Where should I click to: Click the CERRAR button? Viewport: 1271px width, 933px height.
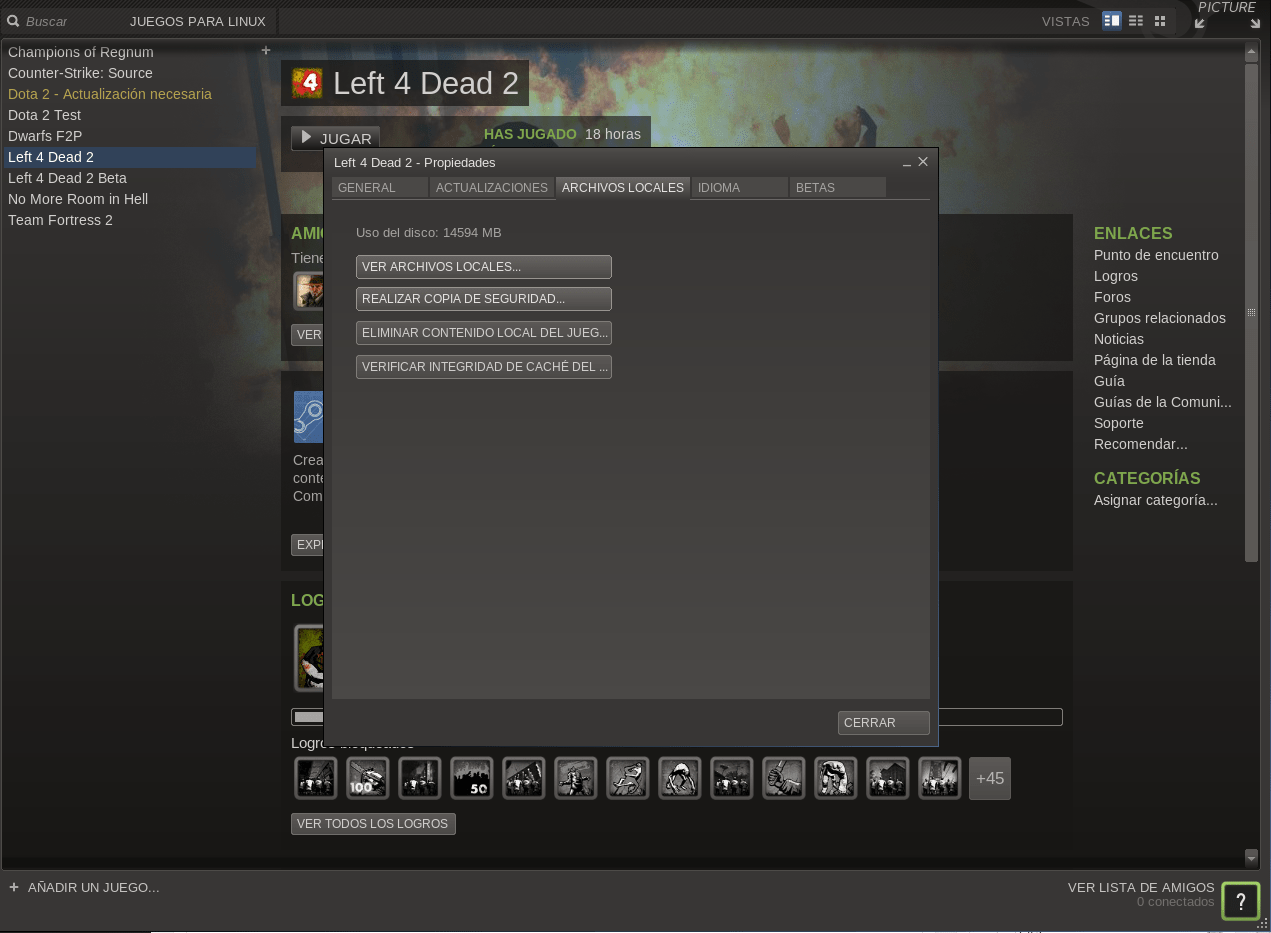884,723
